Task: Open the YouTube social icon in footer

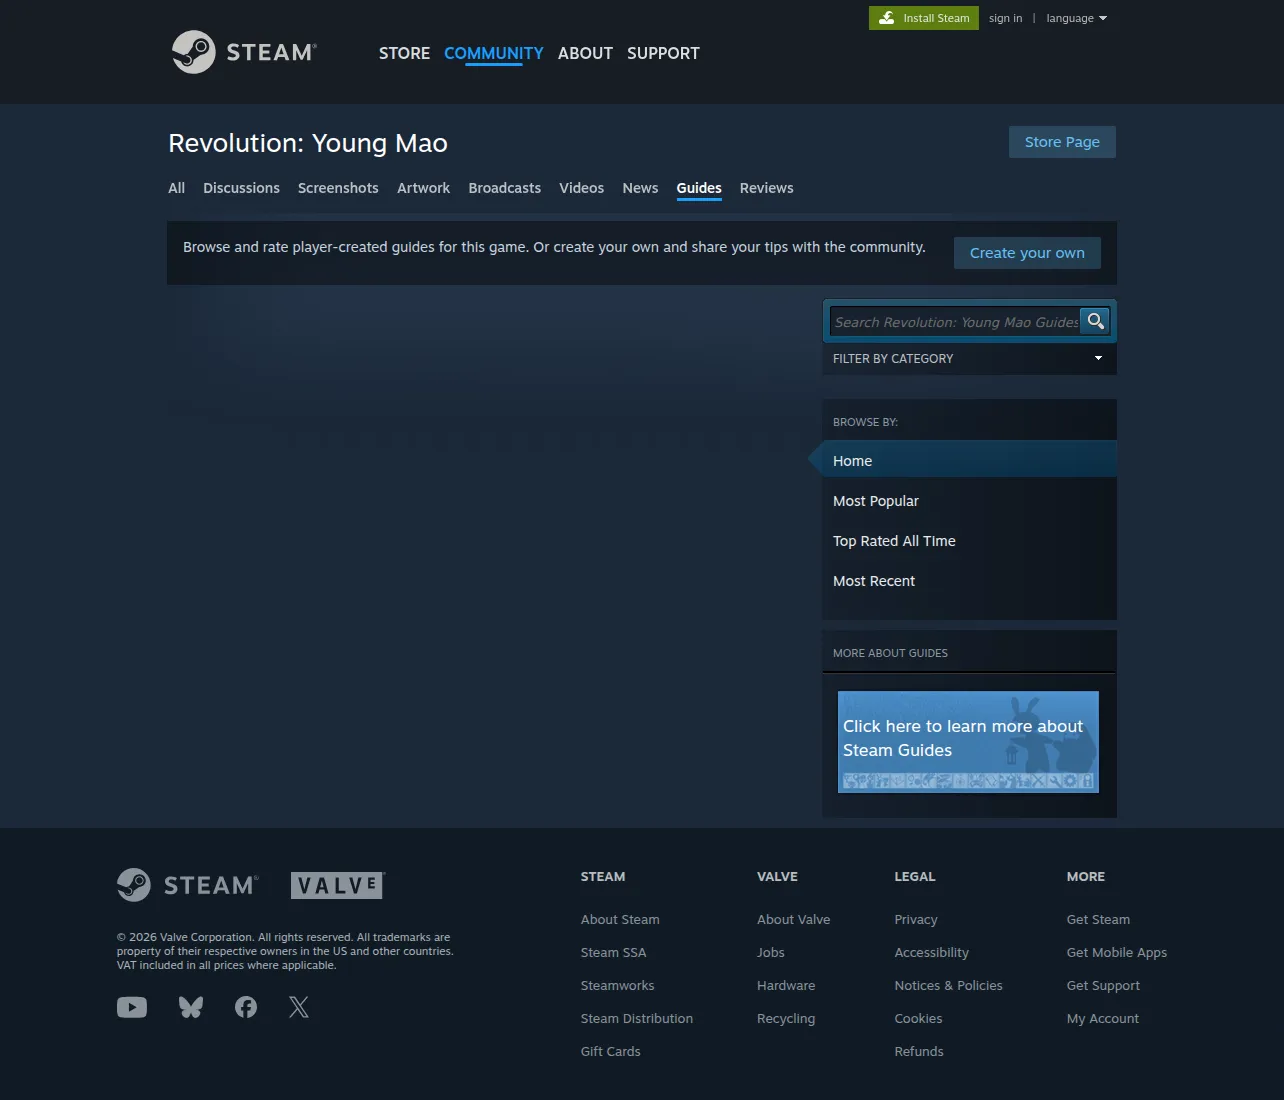Action: 132,1007
